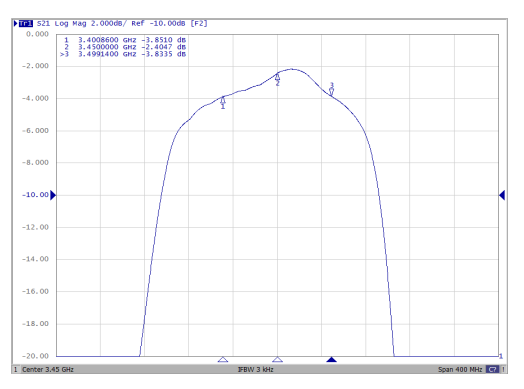This screenshot has width=524, height=389.
Task: Click marker 1 on the trace
Action: coord(223,103)
